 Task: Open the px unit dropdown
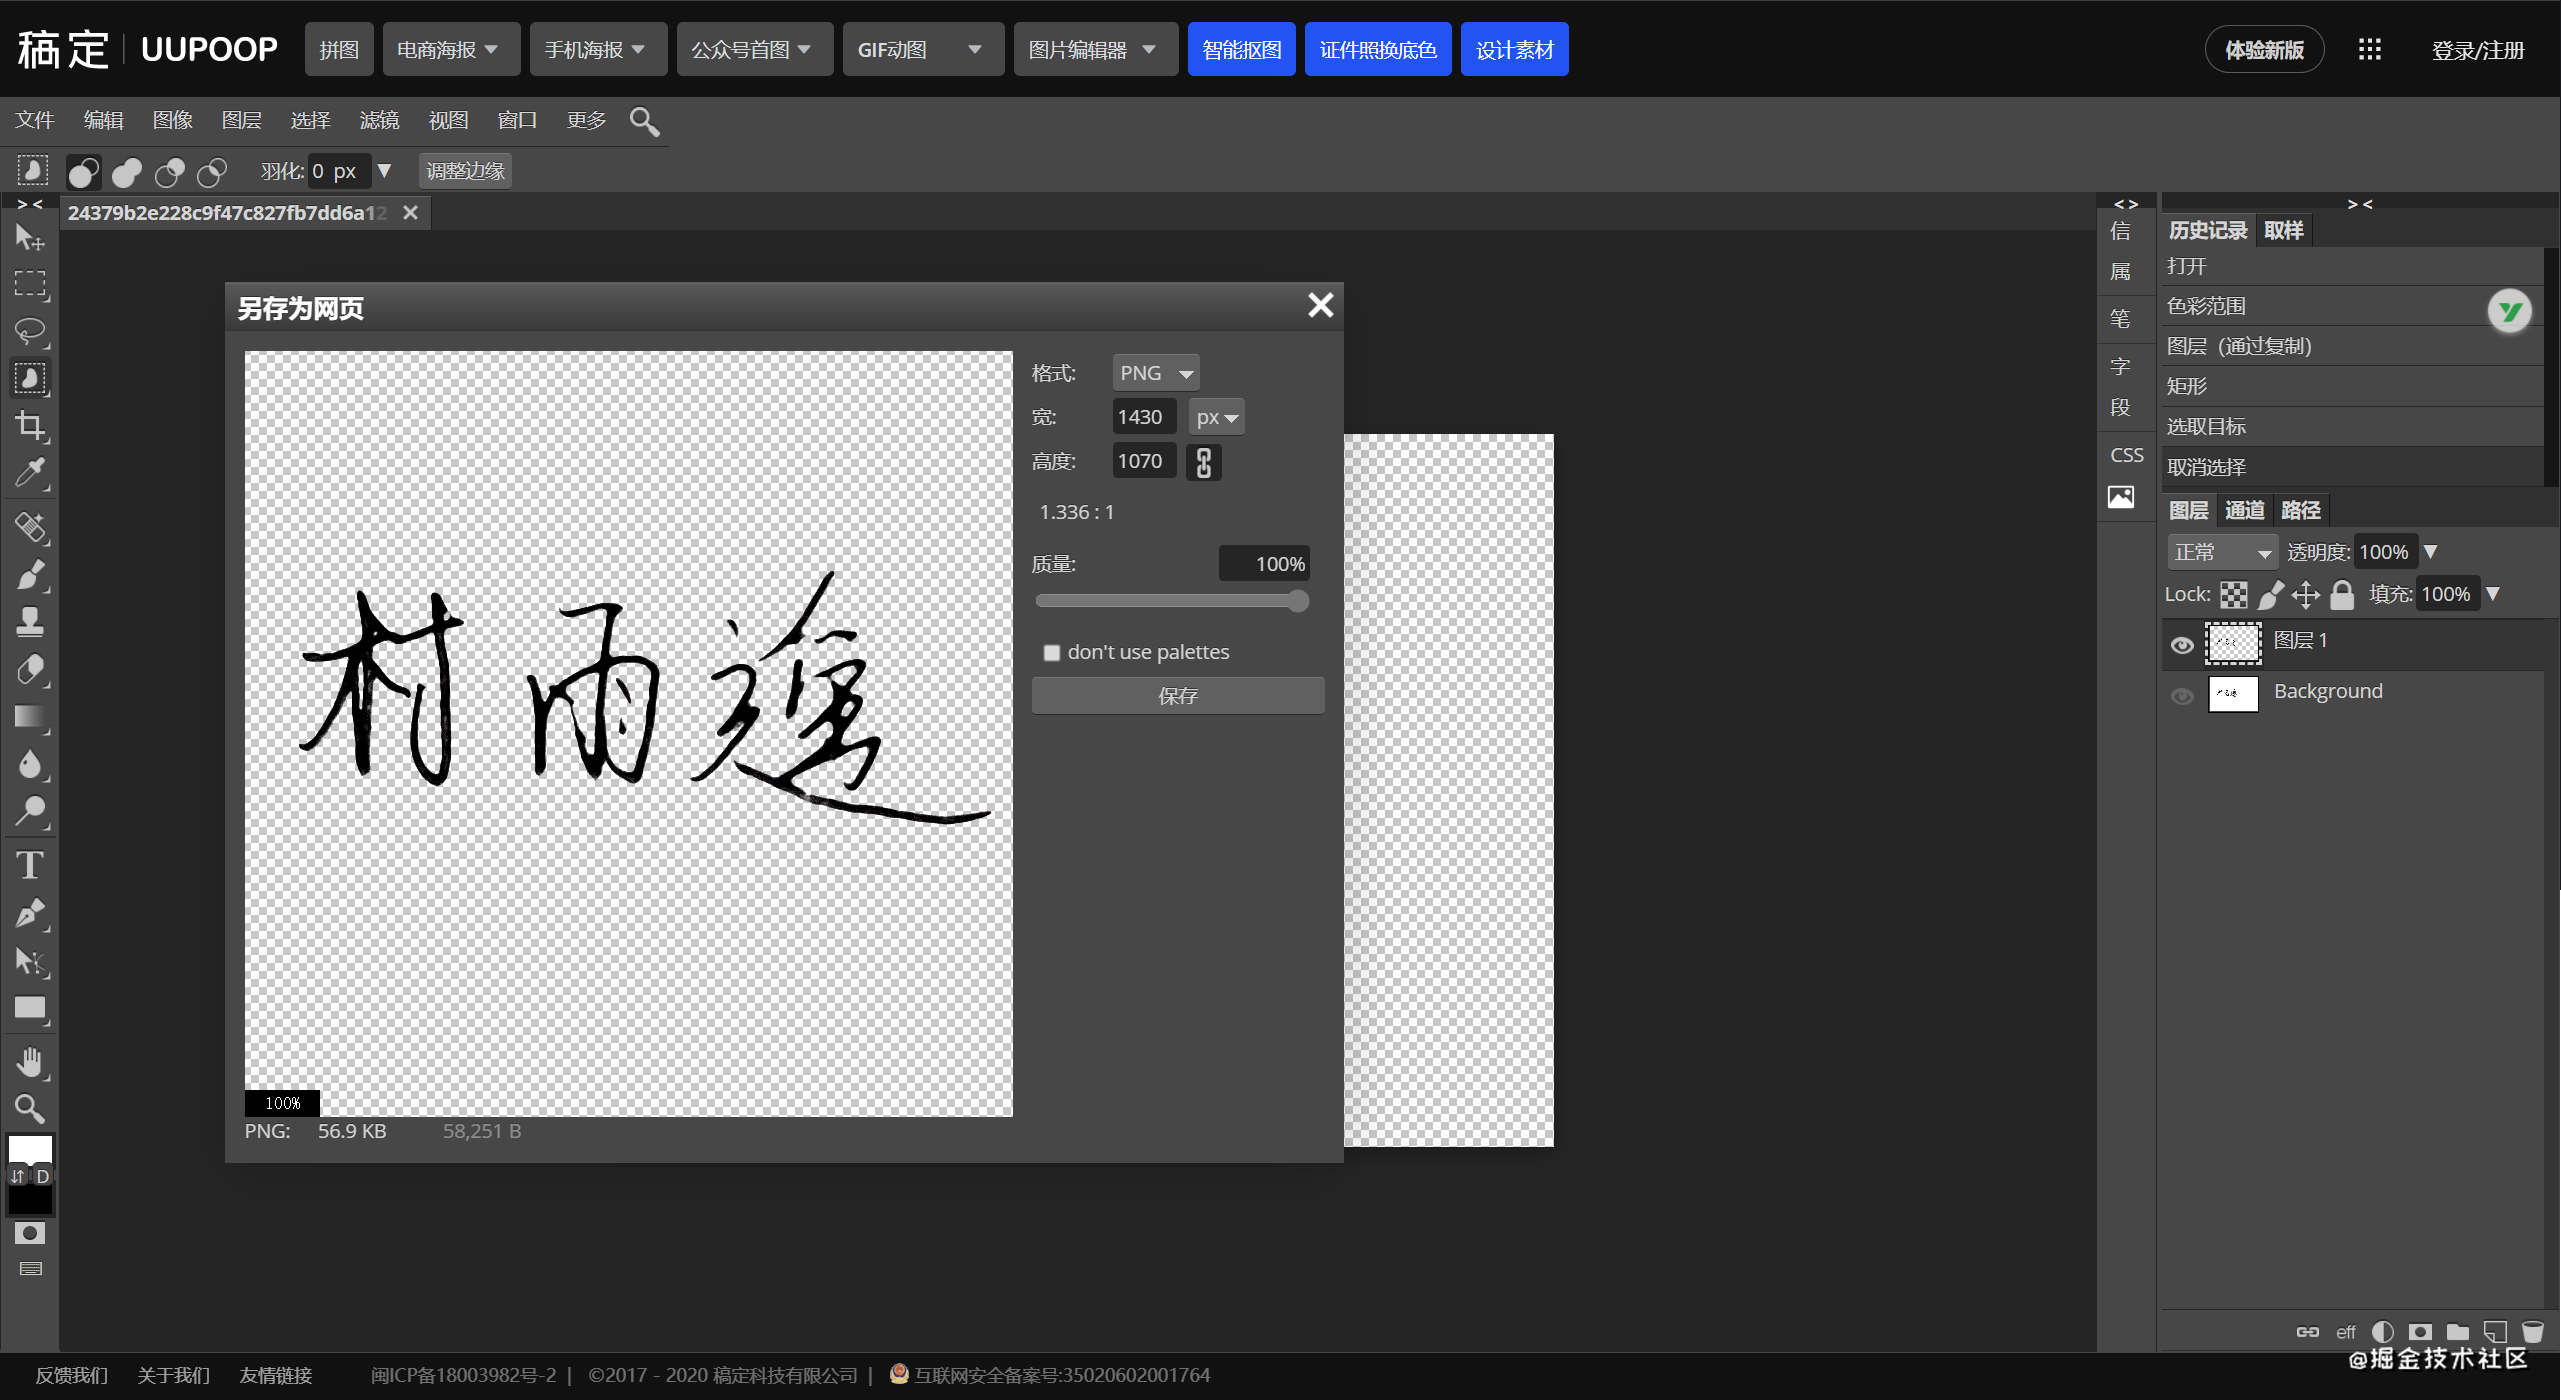1216,417
